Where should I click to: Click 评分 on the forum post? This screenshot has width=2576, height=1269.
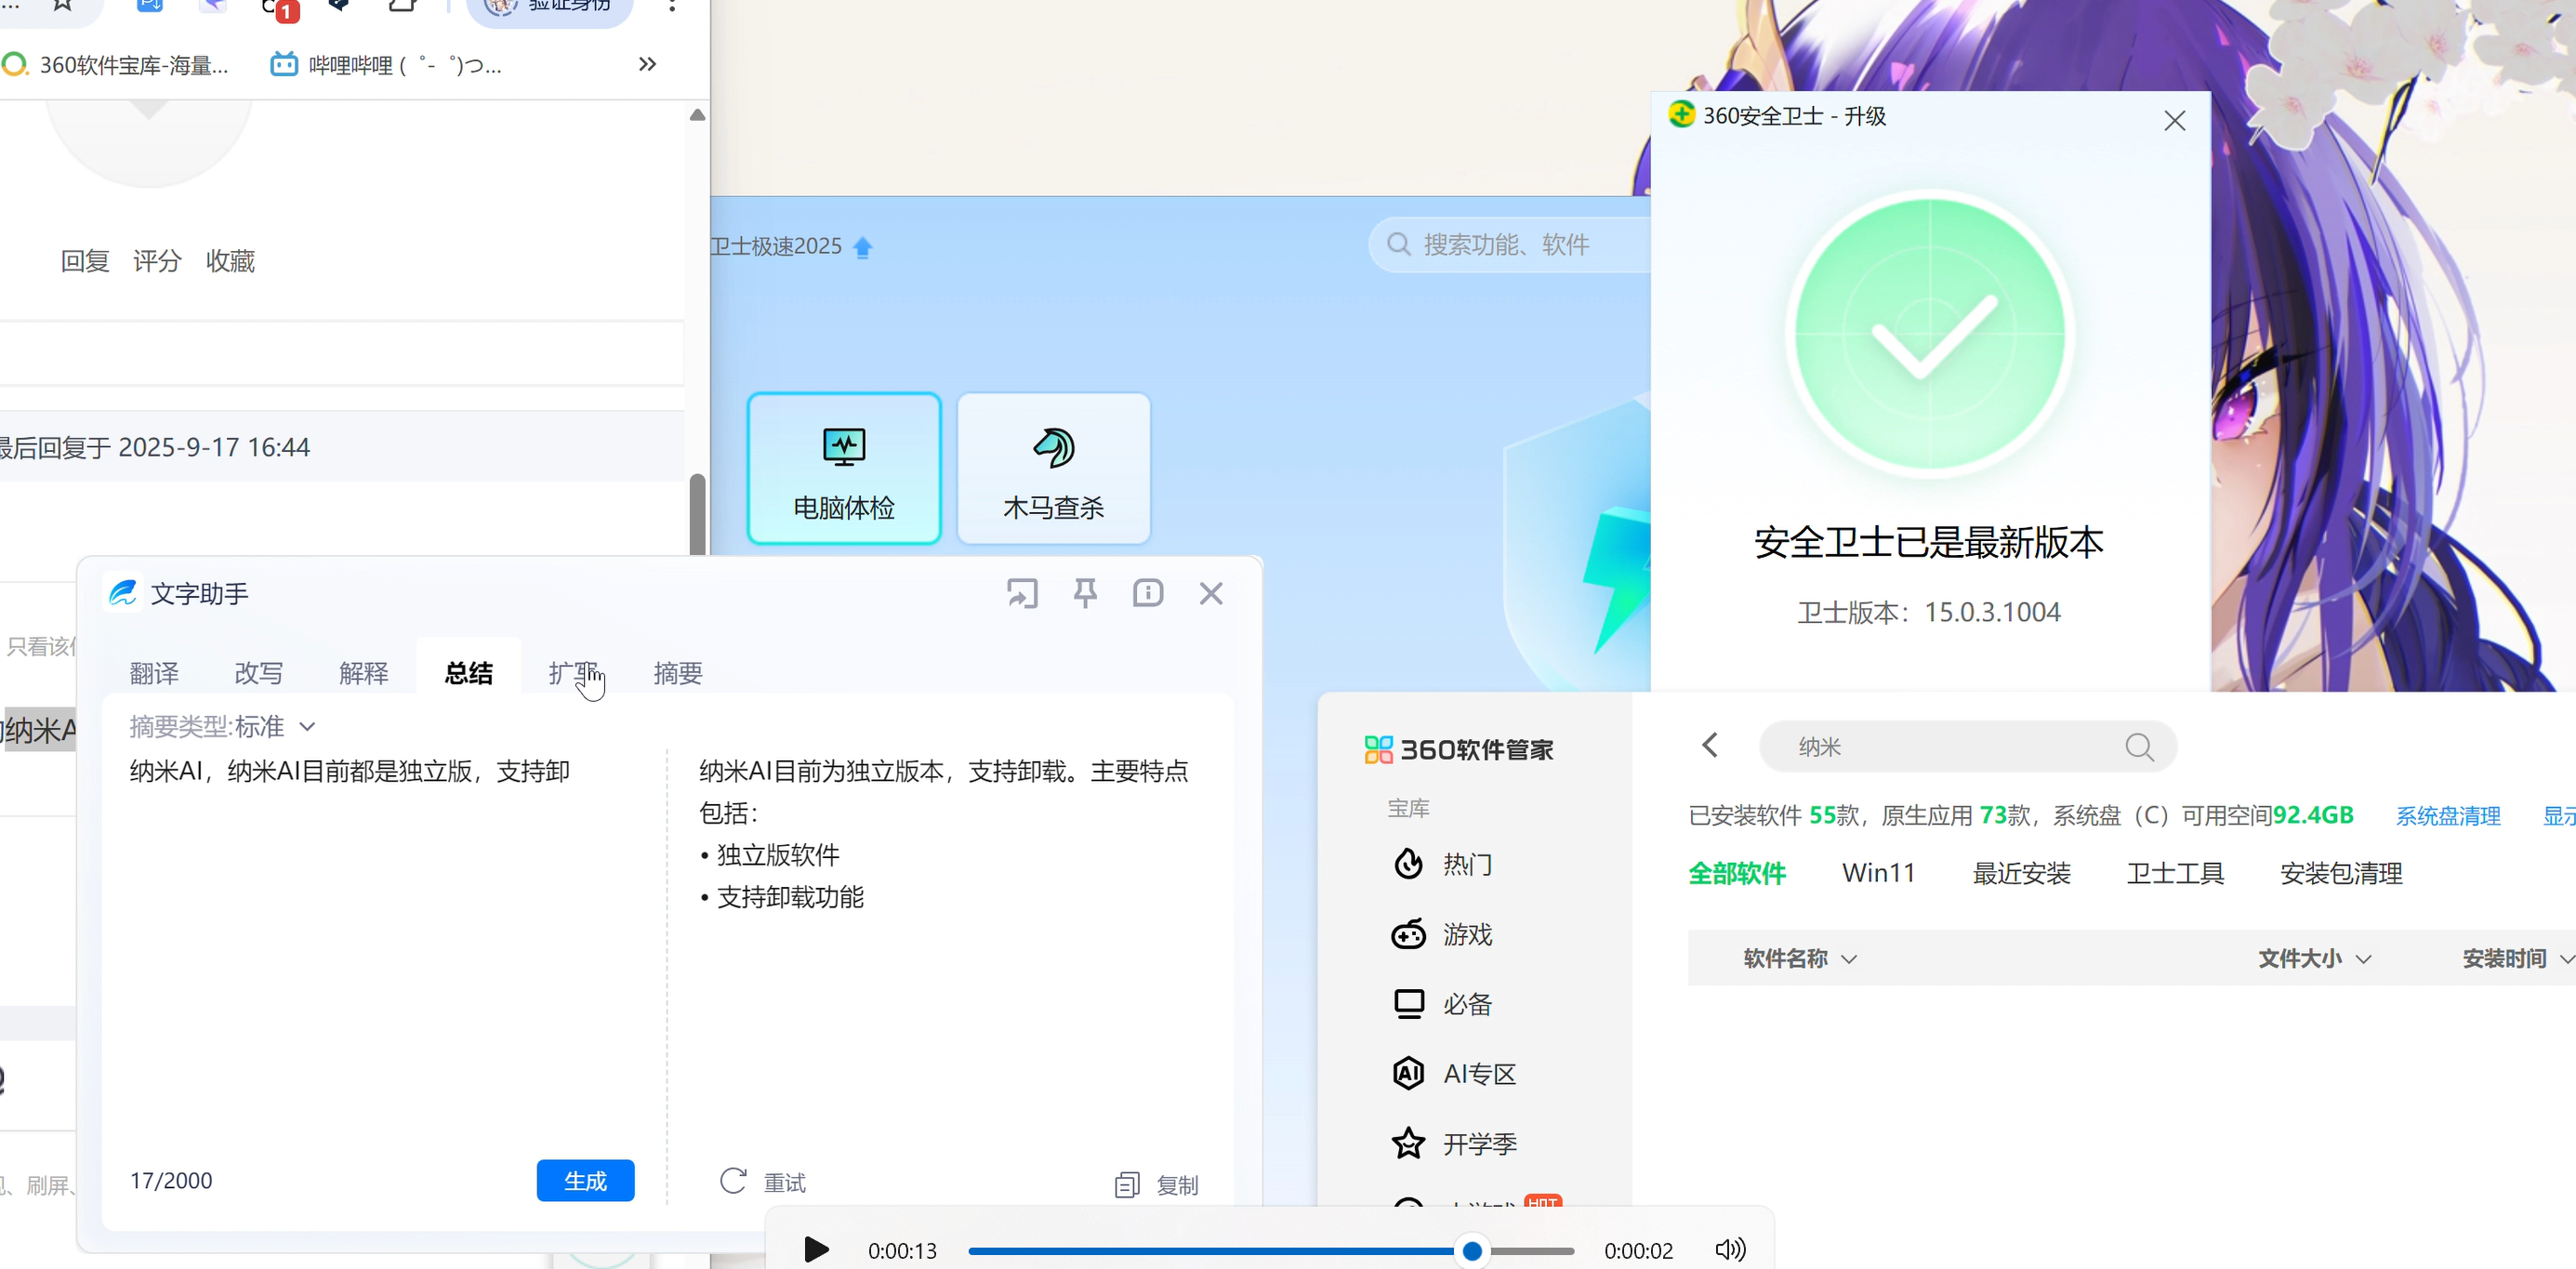[x=157, y=261]
